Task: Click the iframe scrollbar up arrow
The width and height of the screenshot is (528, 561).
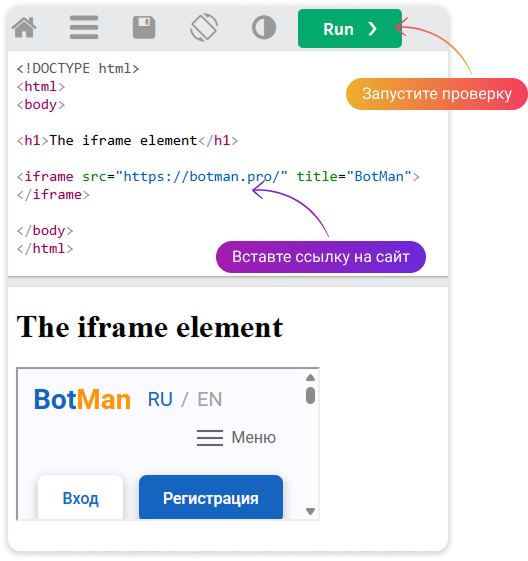Action: point(311,378)
